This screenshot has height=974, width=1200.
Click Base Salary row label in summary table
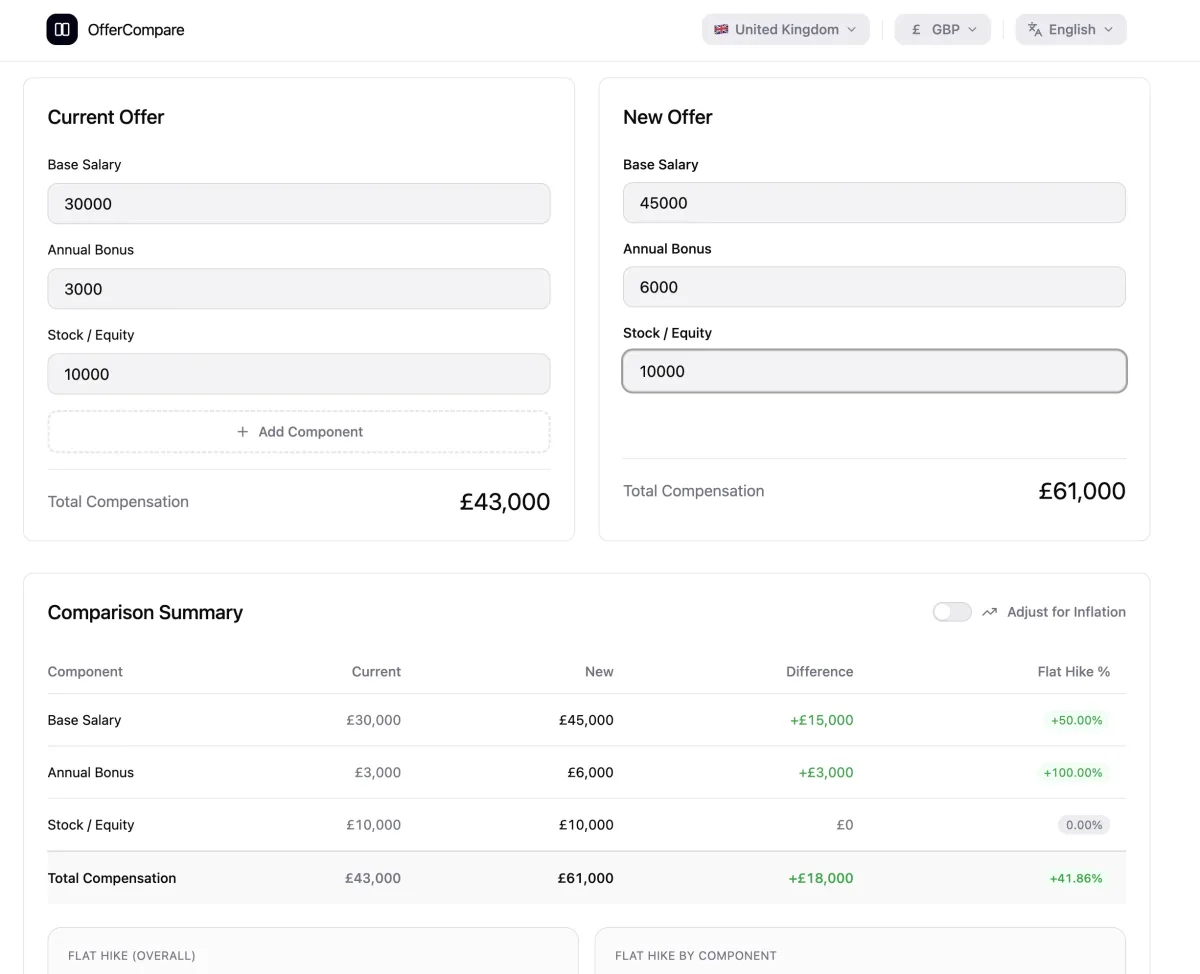coord(84,720)
